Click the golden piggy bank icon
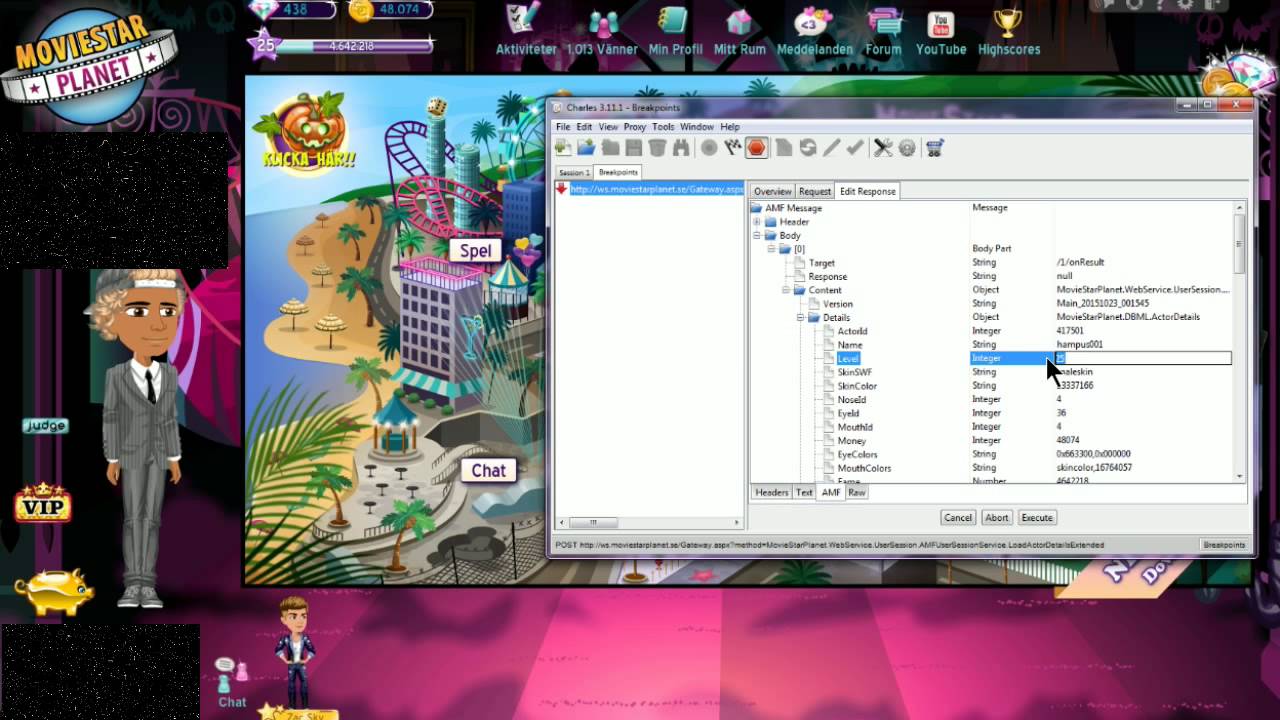The width and height of the screenshot is (1280, 720). click(x=54, y=590)
